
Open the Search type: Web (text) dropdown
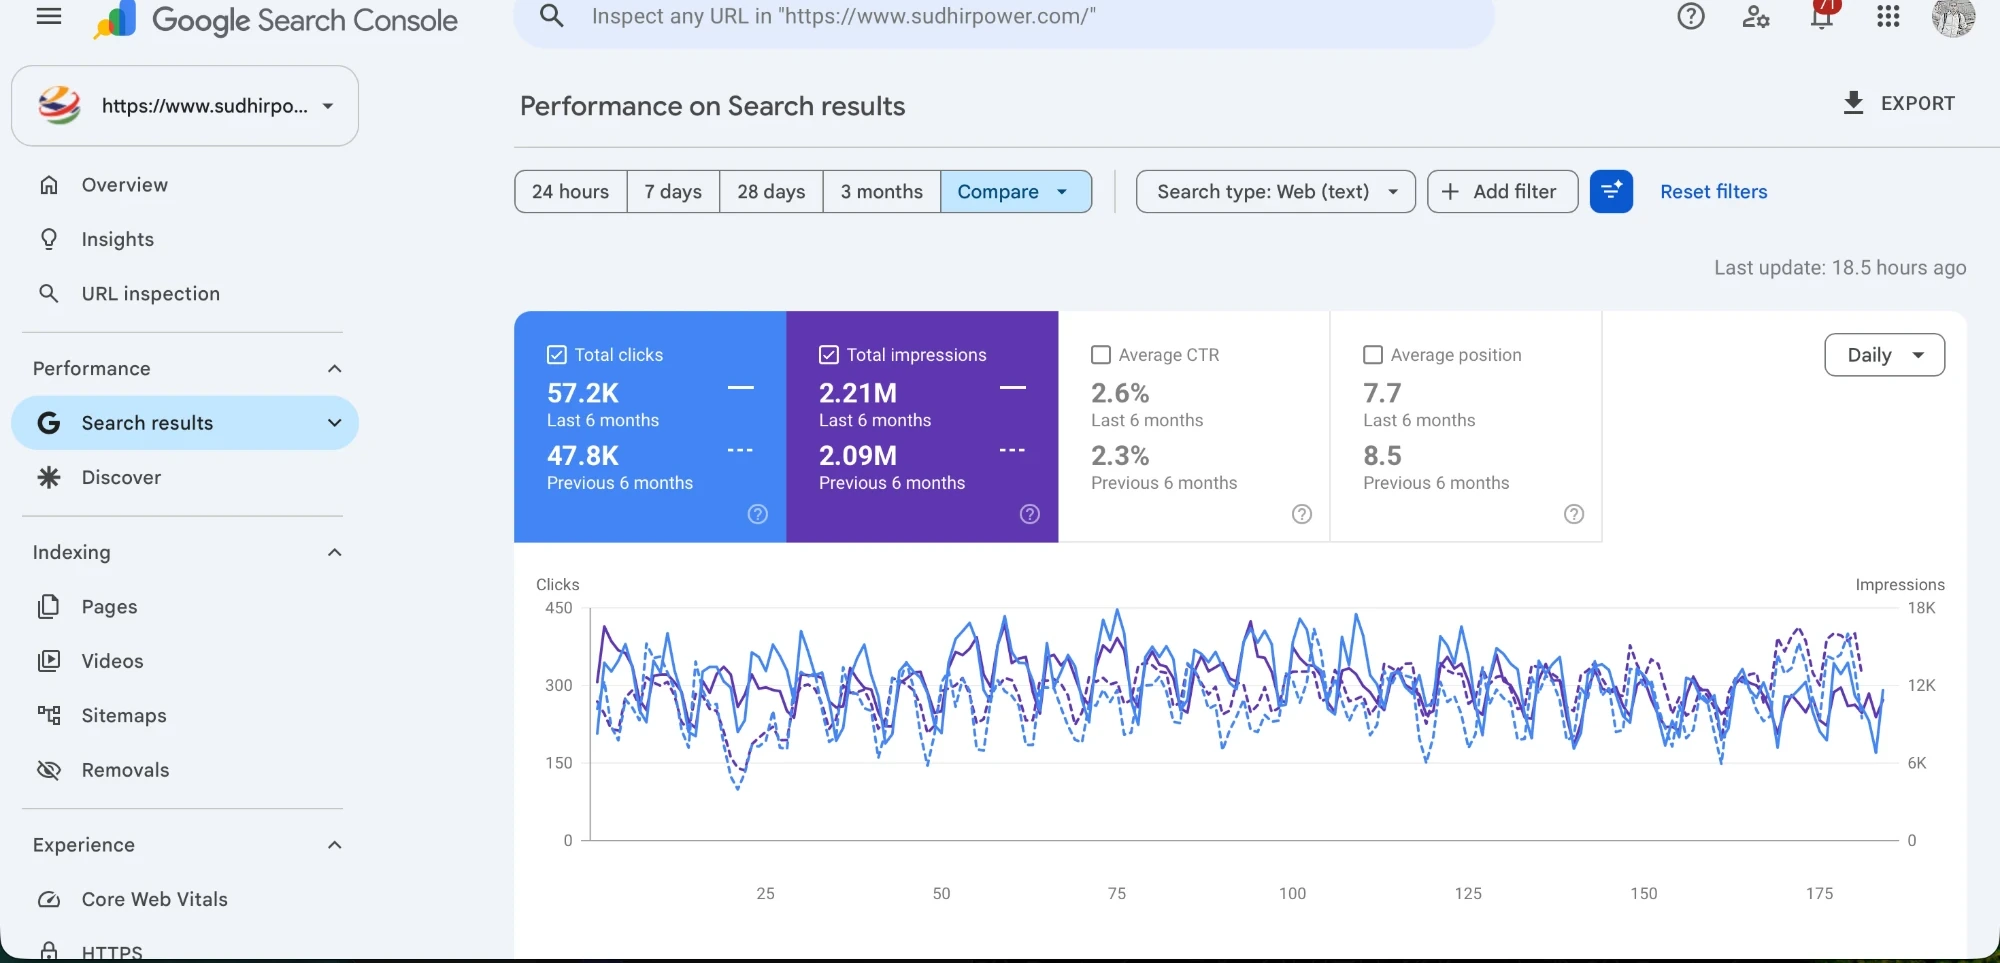click(x=1276, y=191)
